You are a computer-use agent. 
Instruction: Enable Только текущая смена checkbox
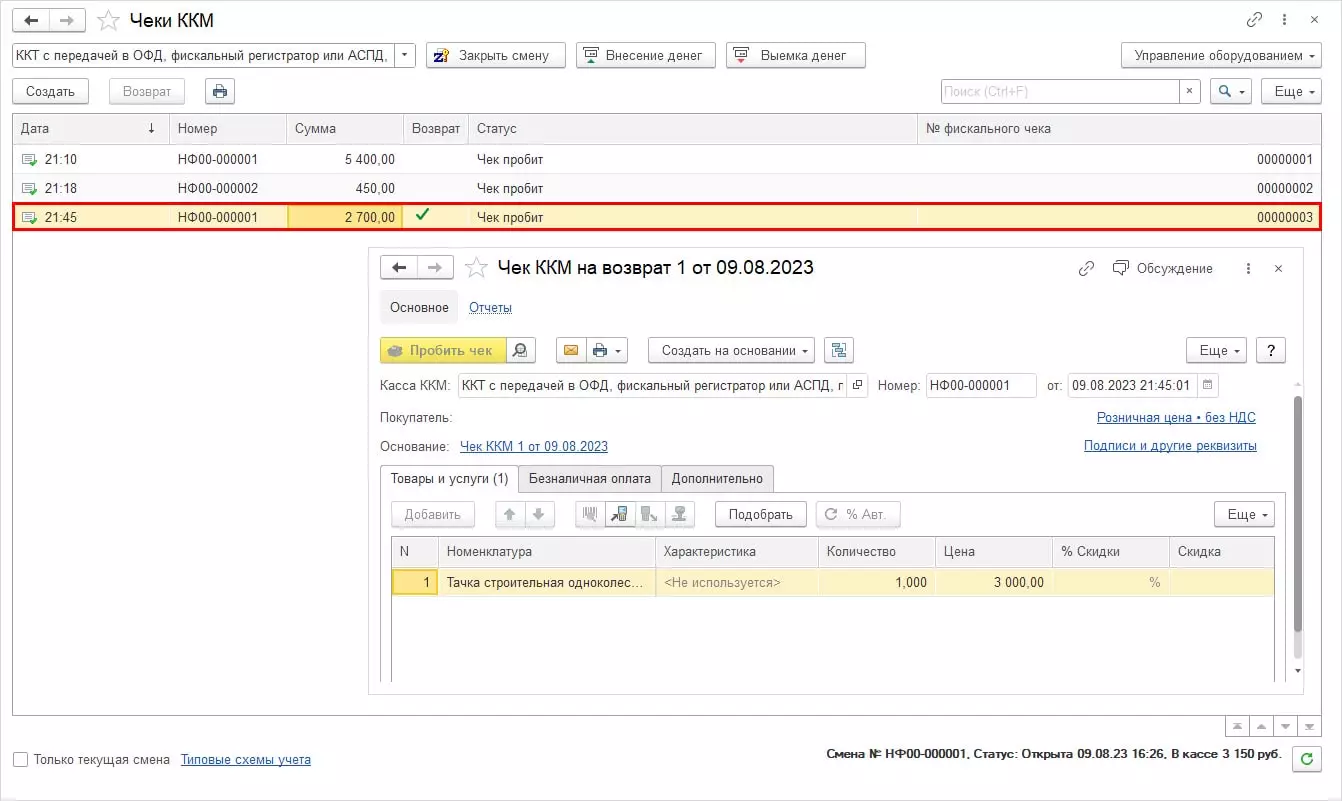(x=21, y=759)
